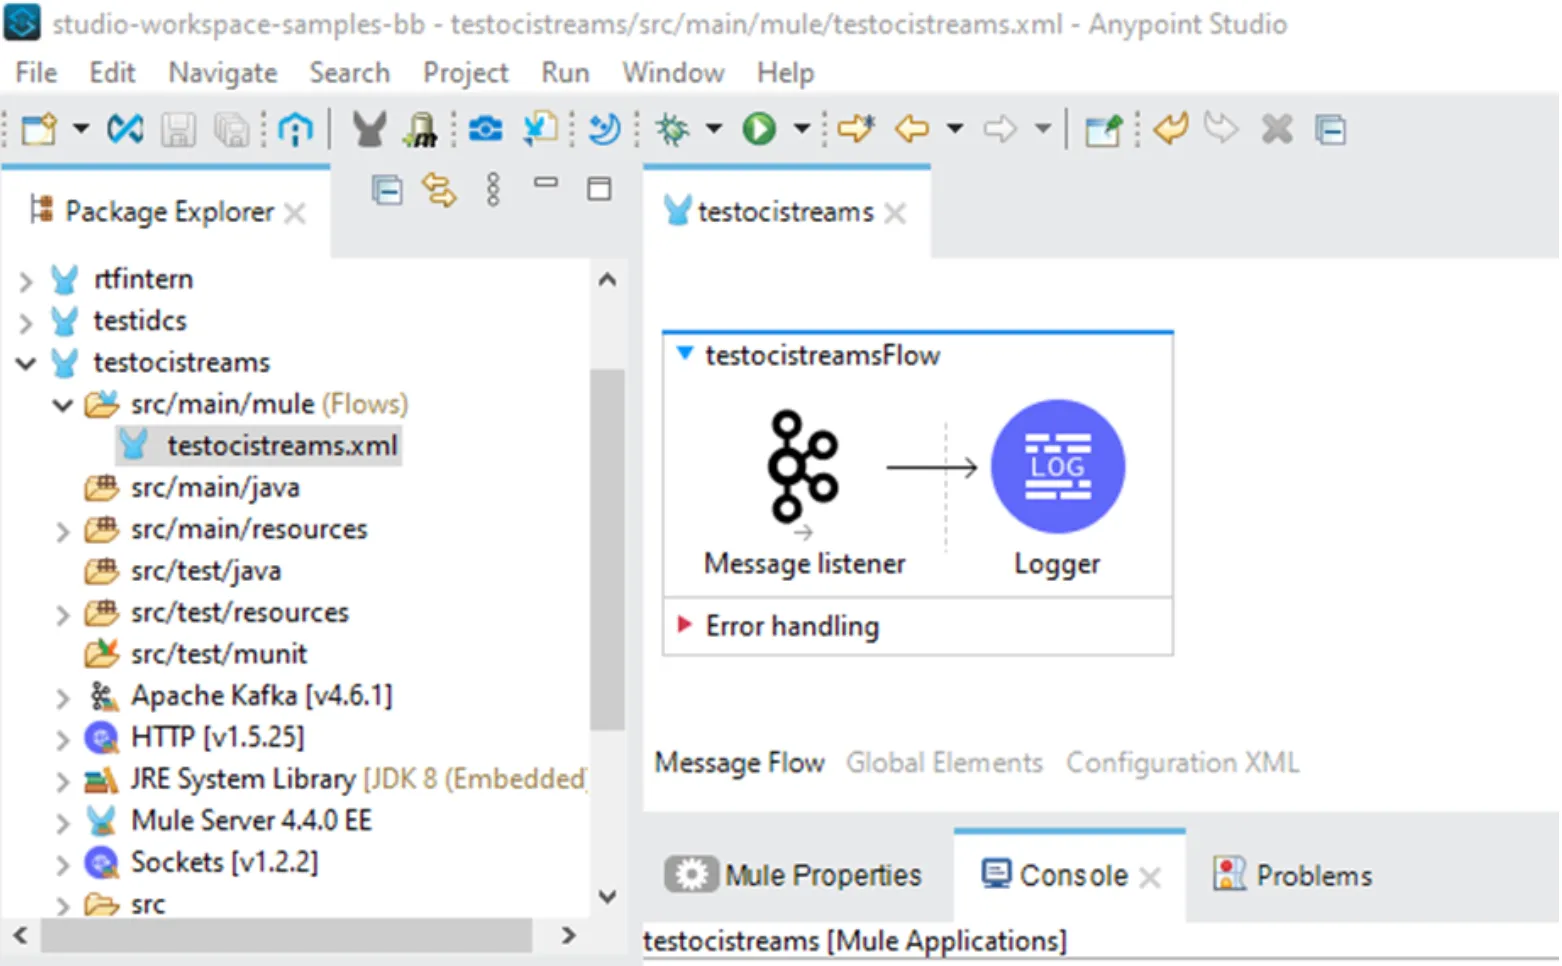
Task: Expand Mule Server 4.4.0 EE node
Action: (x=62, y=823)
